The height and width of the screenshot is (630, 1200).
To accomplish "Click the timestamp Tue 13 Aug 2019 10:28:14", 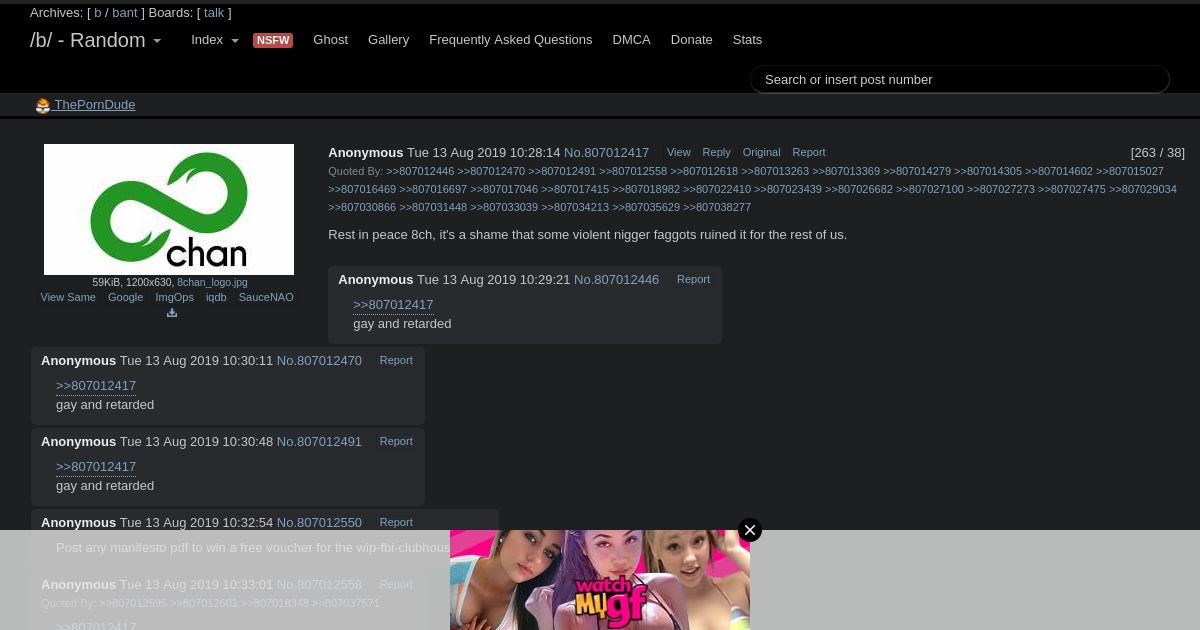I will (484, 153).
